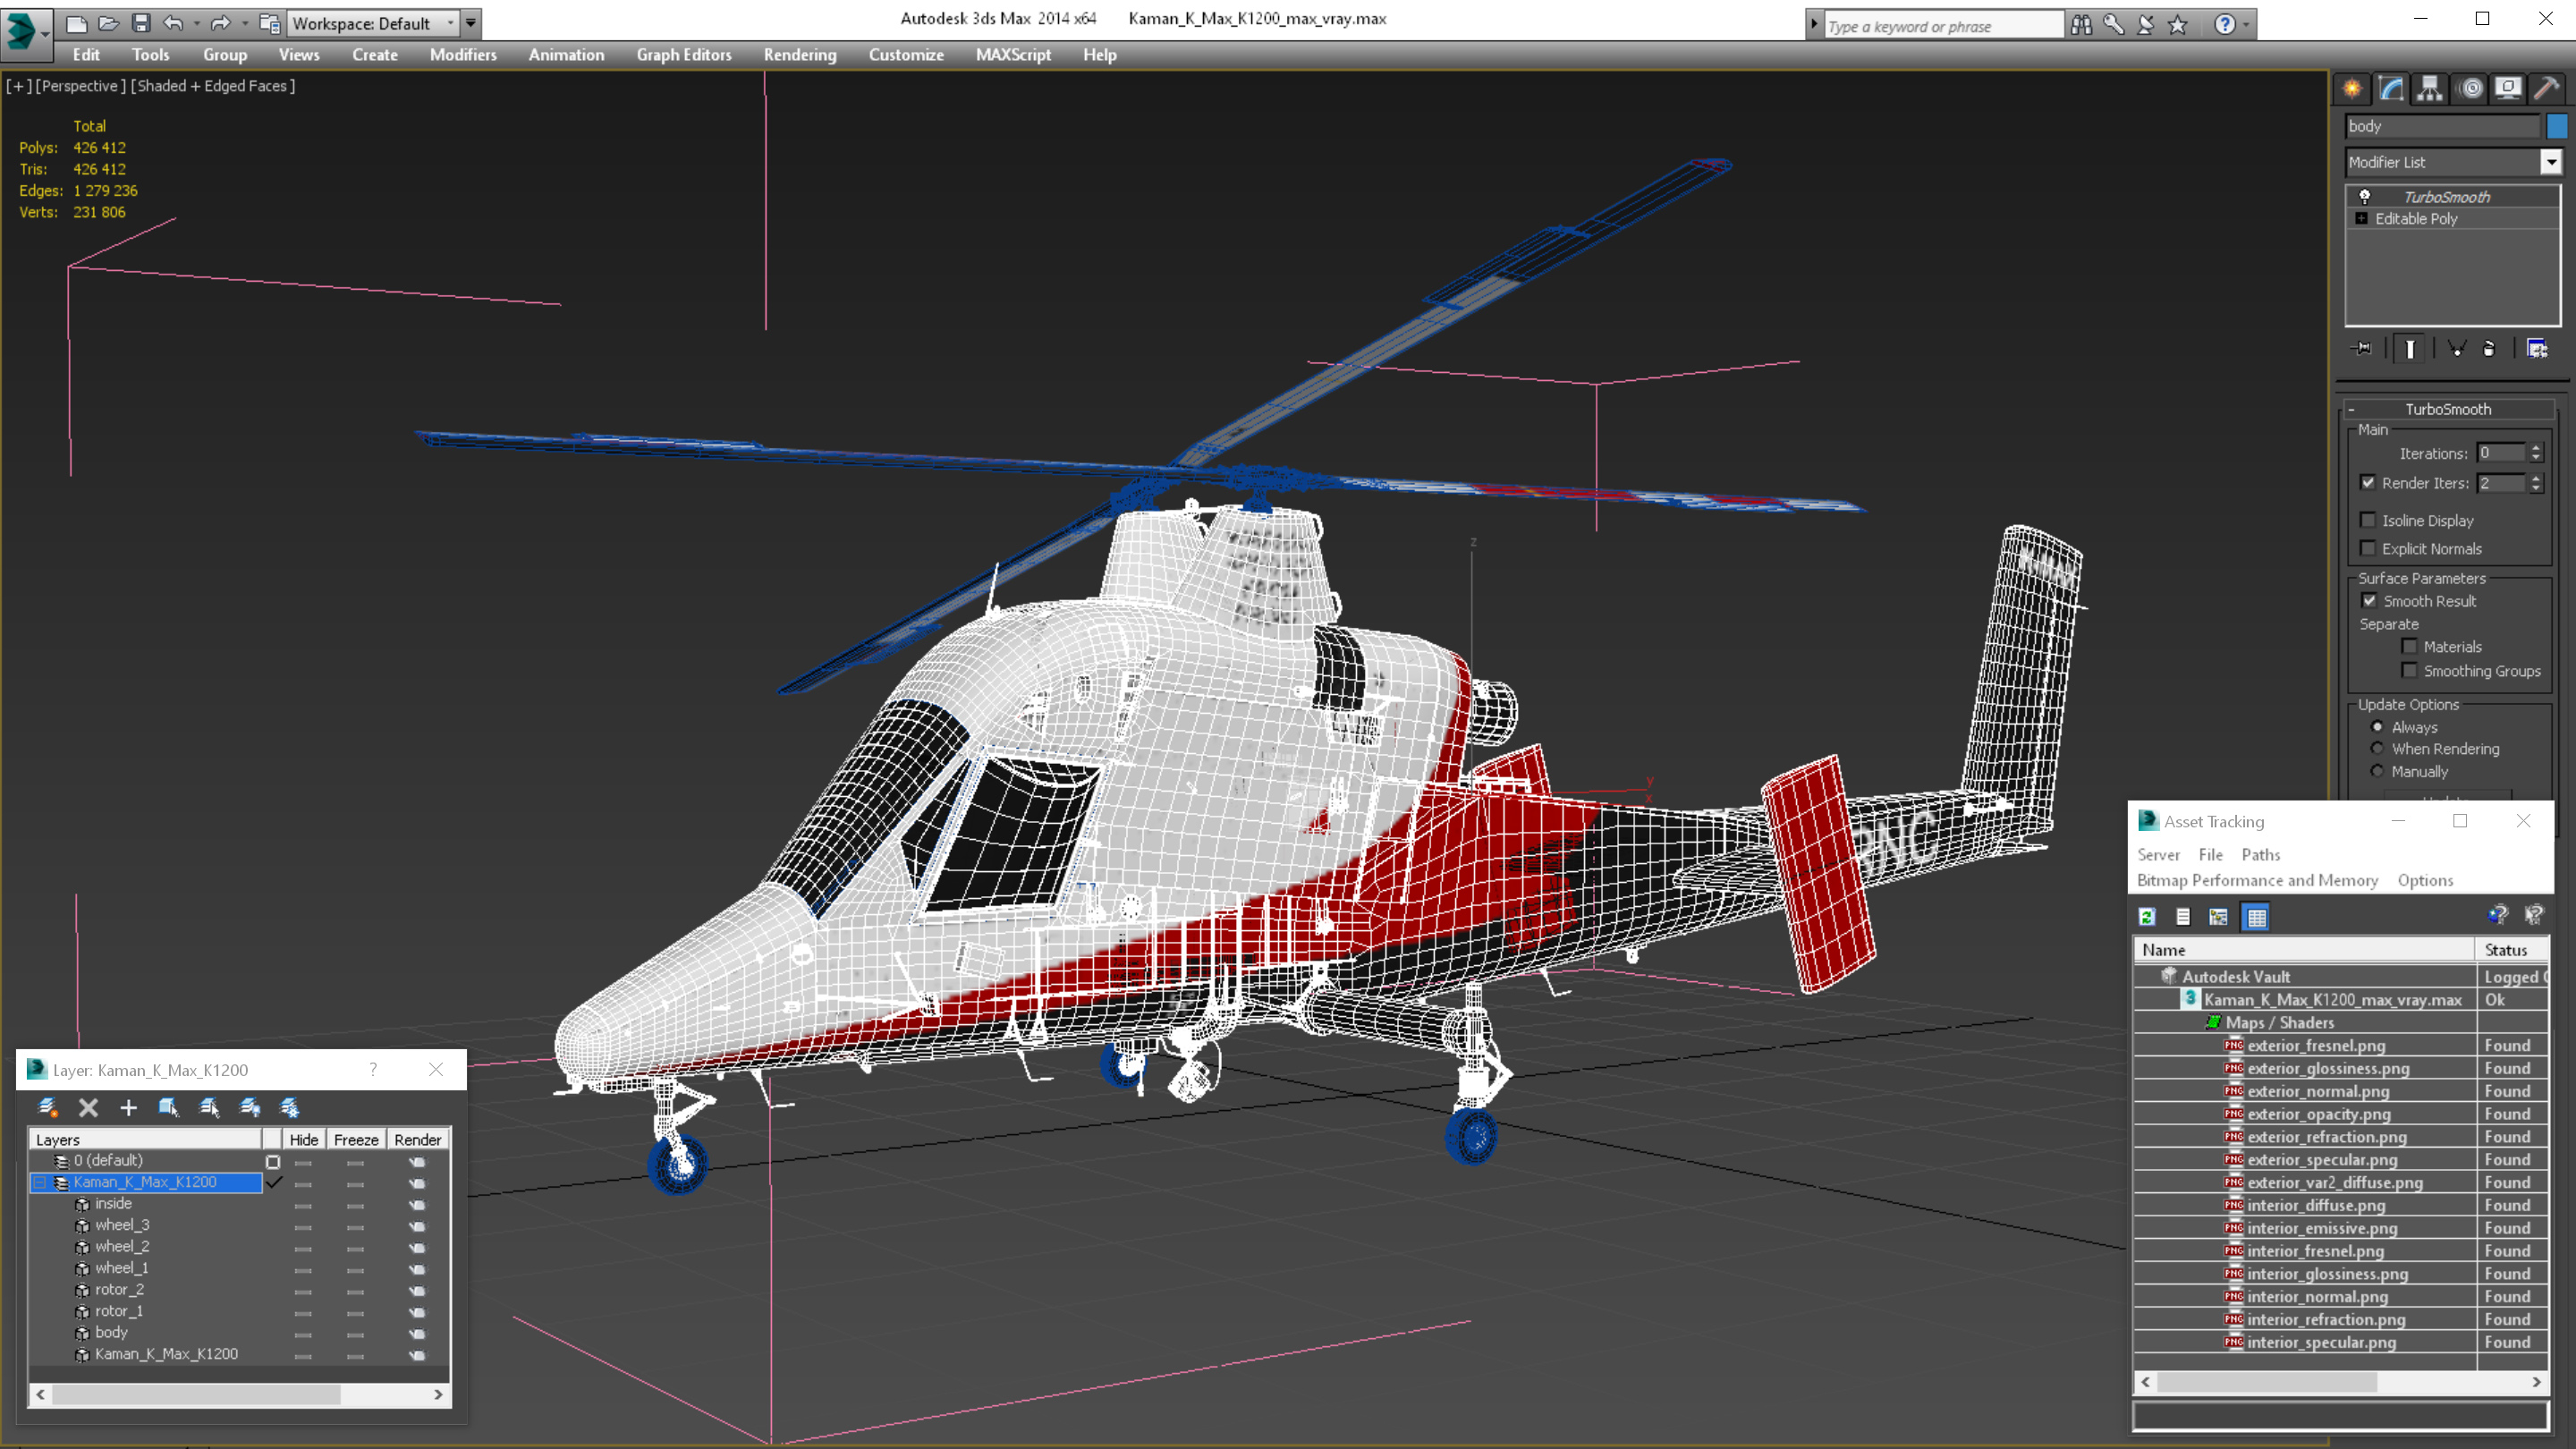Toggle the Render Iters checkbox

pyautogui.click(x=2368, y=482)
